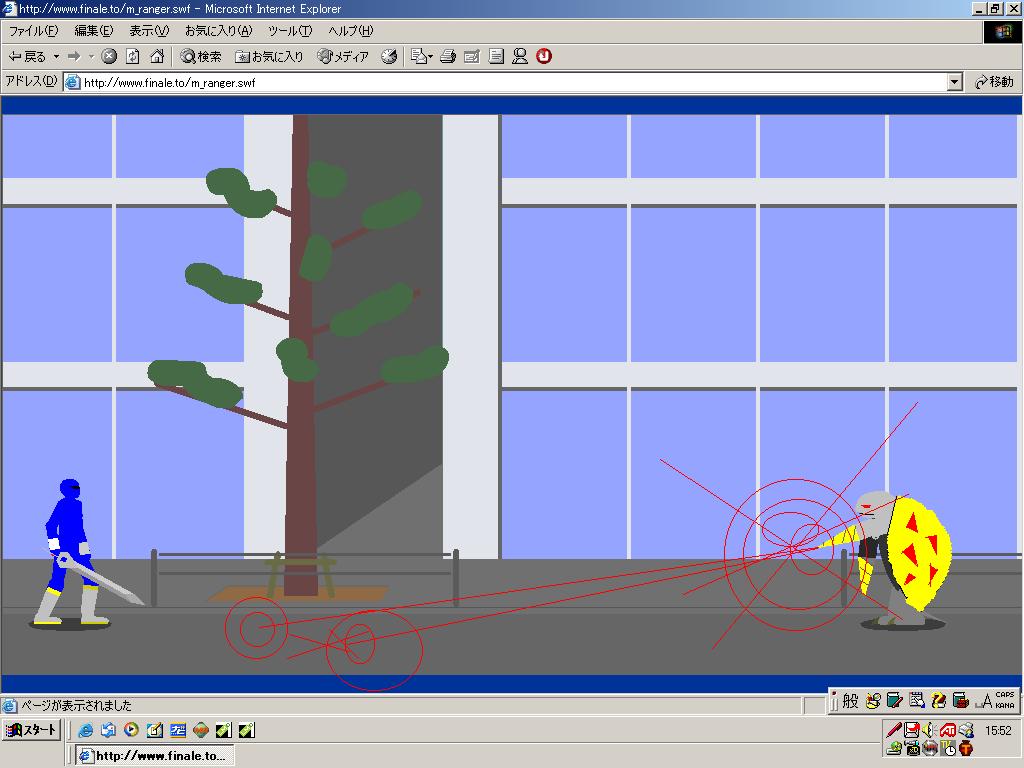Open the Forward button history dropdown arrow
Viewport: 1024px width, 768px height.
pos(91,57)
